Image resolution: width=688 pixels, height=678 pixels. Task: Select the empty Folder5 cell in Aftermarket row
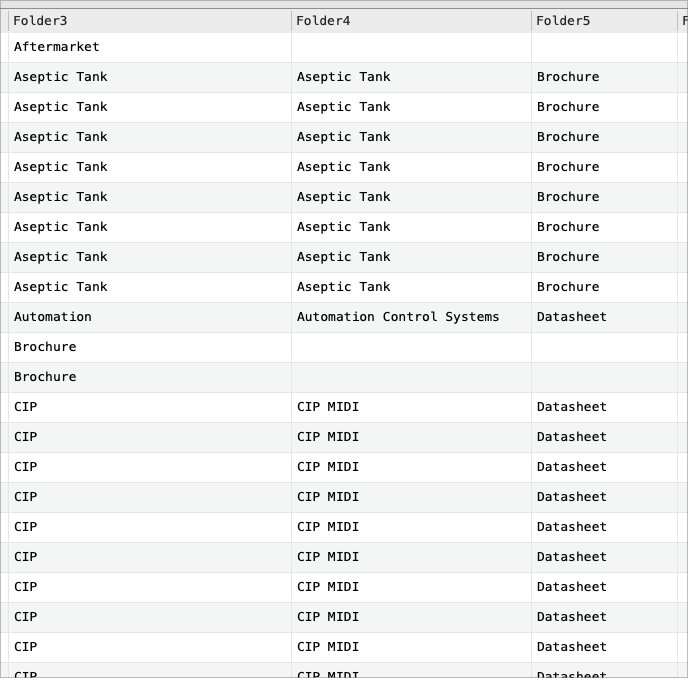click(604, 47)
